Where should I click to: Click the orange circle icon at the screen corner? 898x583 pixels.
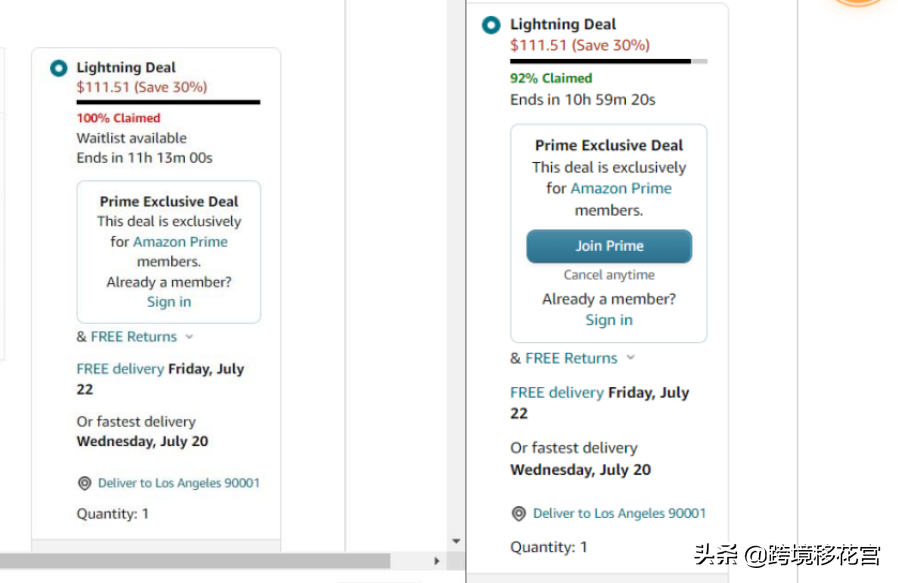pyautogui.click(x=861, y=3)
